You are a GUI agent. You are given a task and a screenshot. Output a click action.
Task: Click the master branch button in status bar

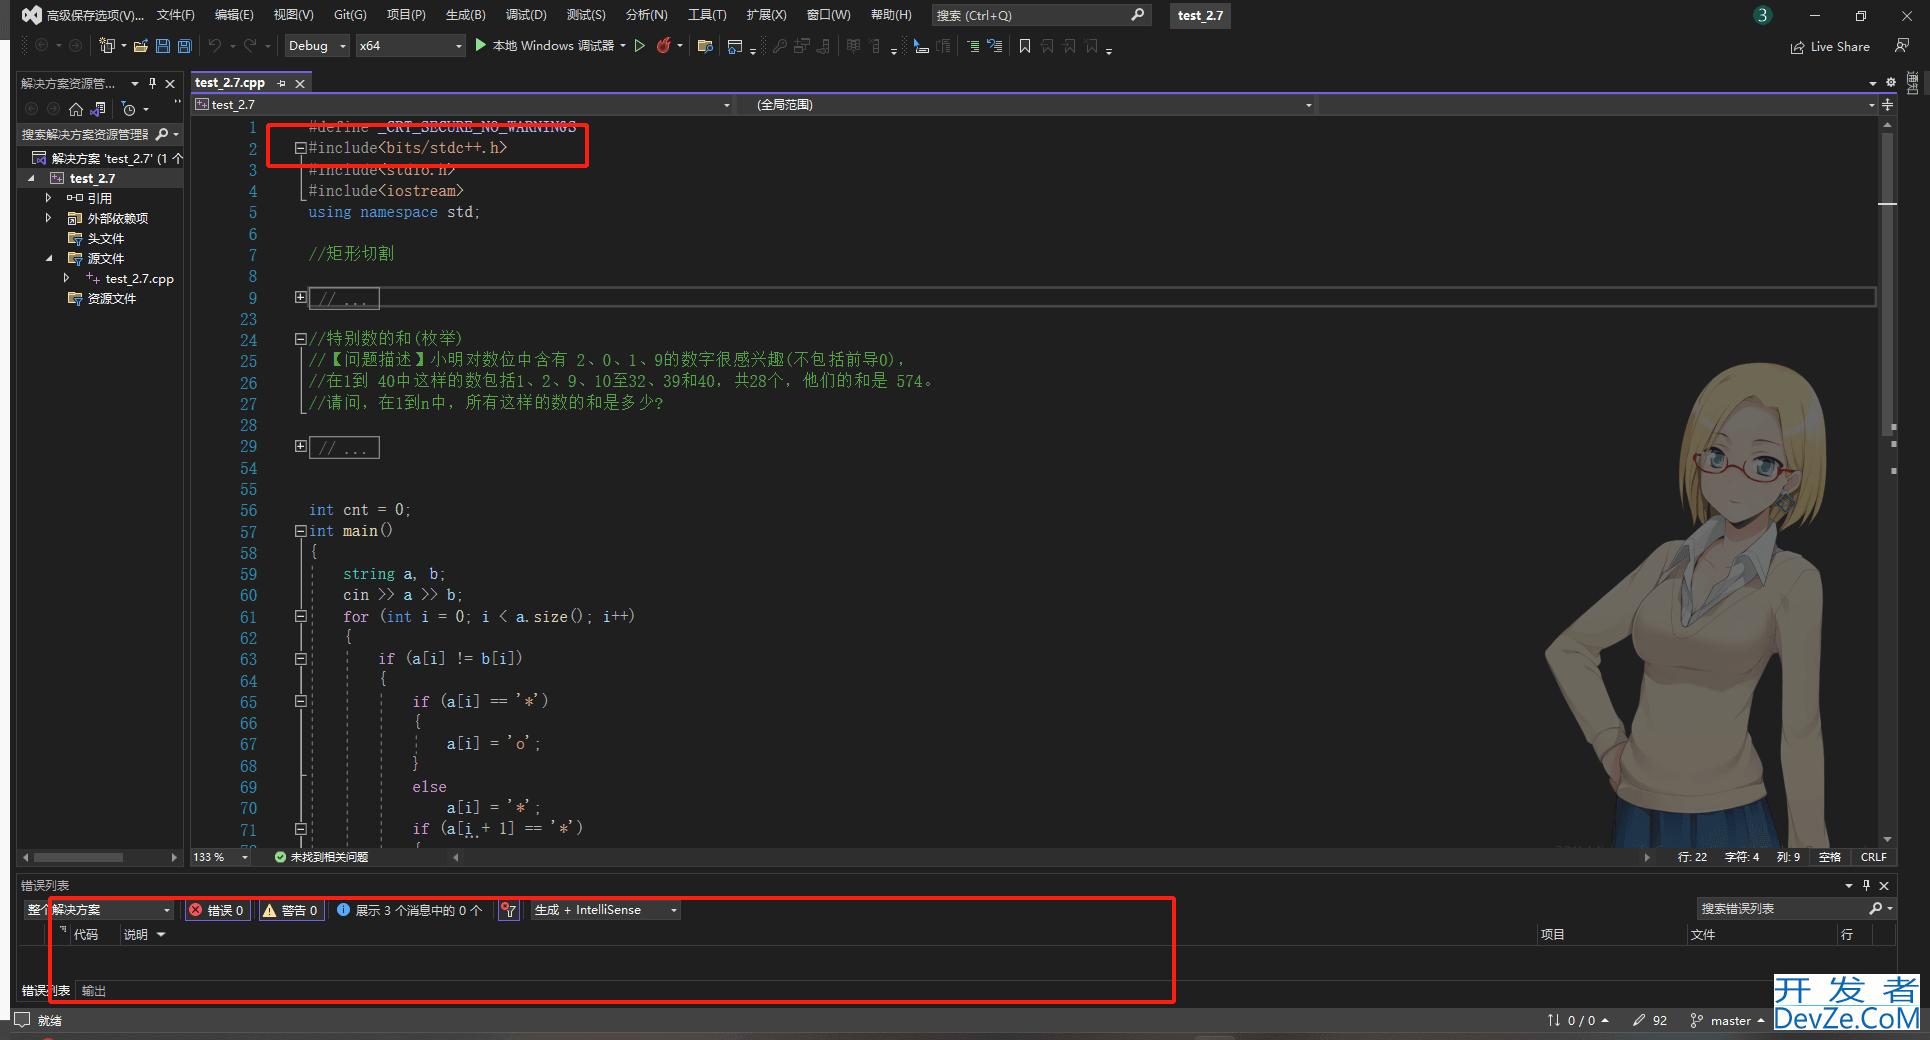click(x=1728, y=1021)
